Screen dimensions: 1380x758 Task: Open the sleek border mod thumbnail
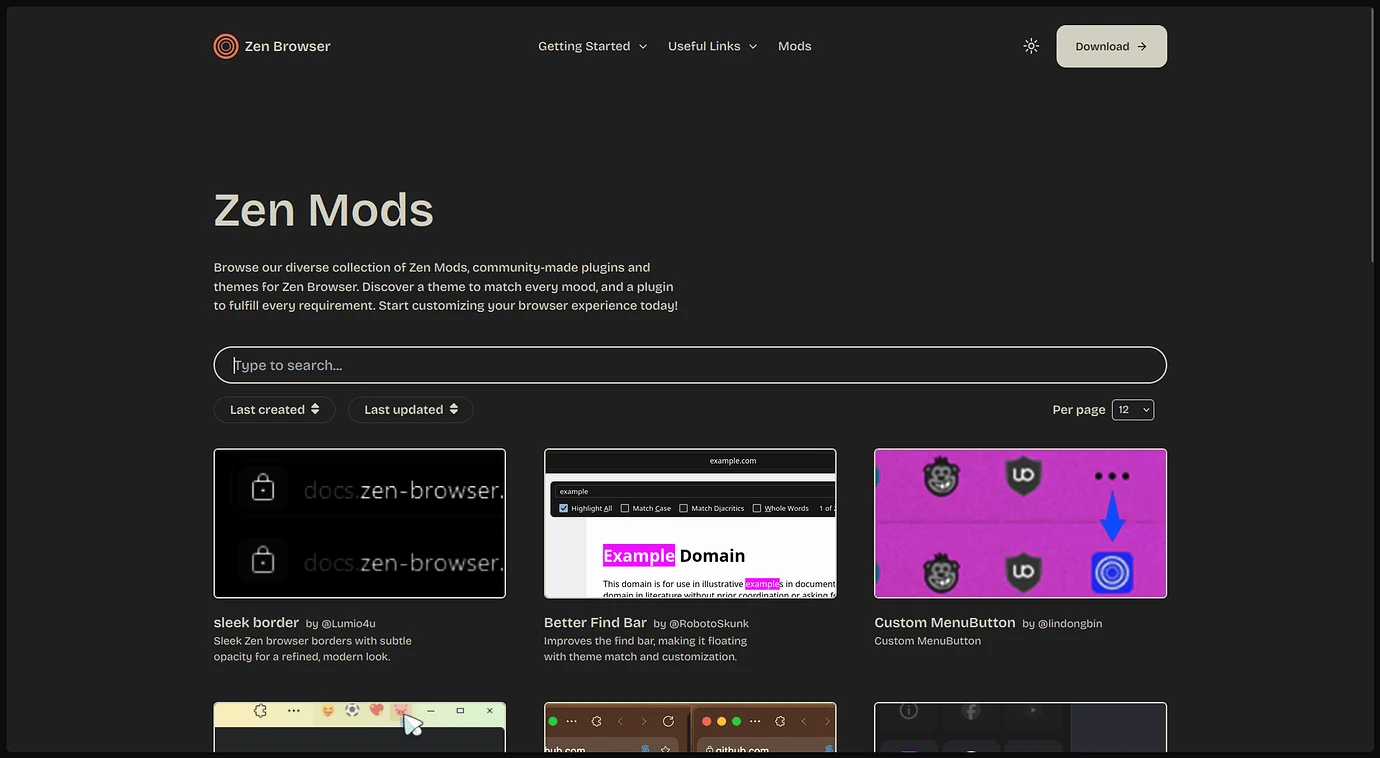[x=359, y=523]
